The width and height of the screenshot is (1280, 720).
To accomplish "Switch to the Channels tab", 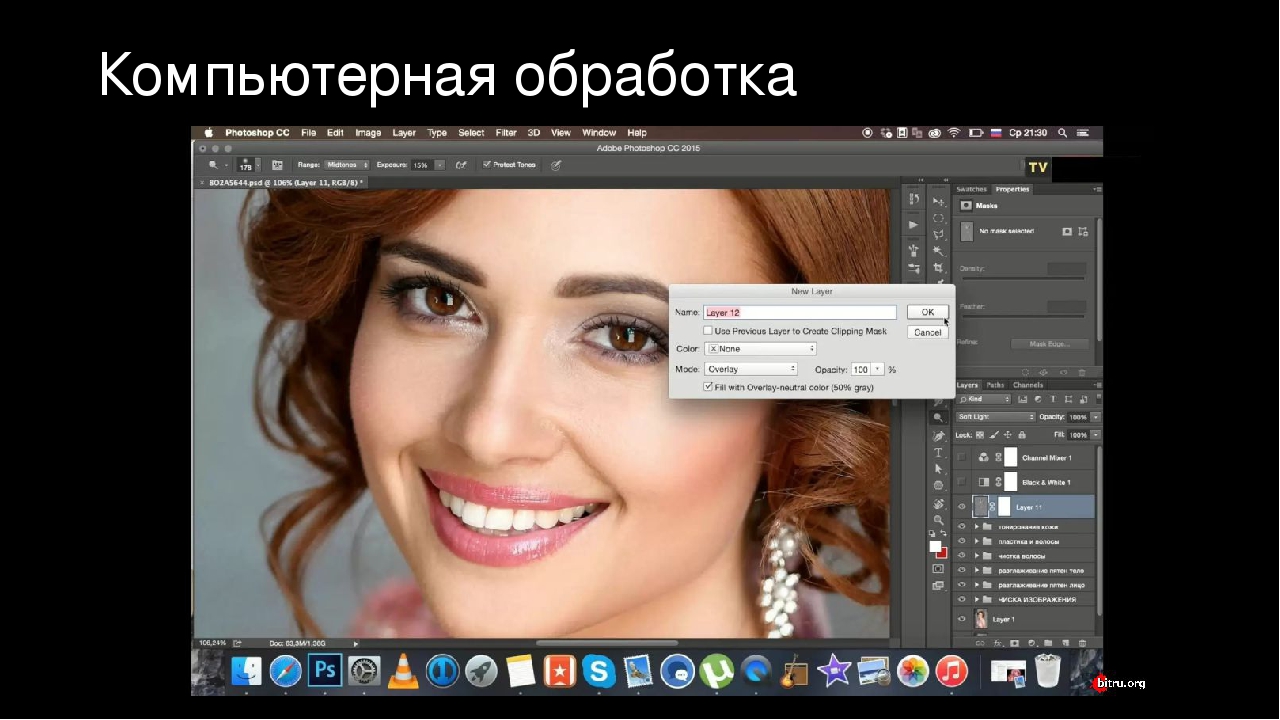I will pyautogui.click(x=1027, y=385).
